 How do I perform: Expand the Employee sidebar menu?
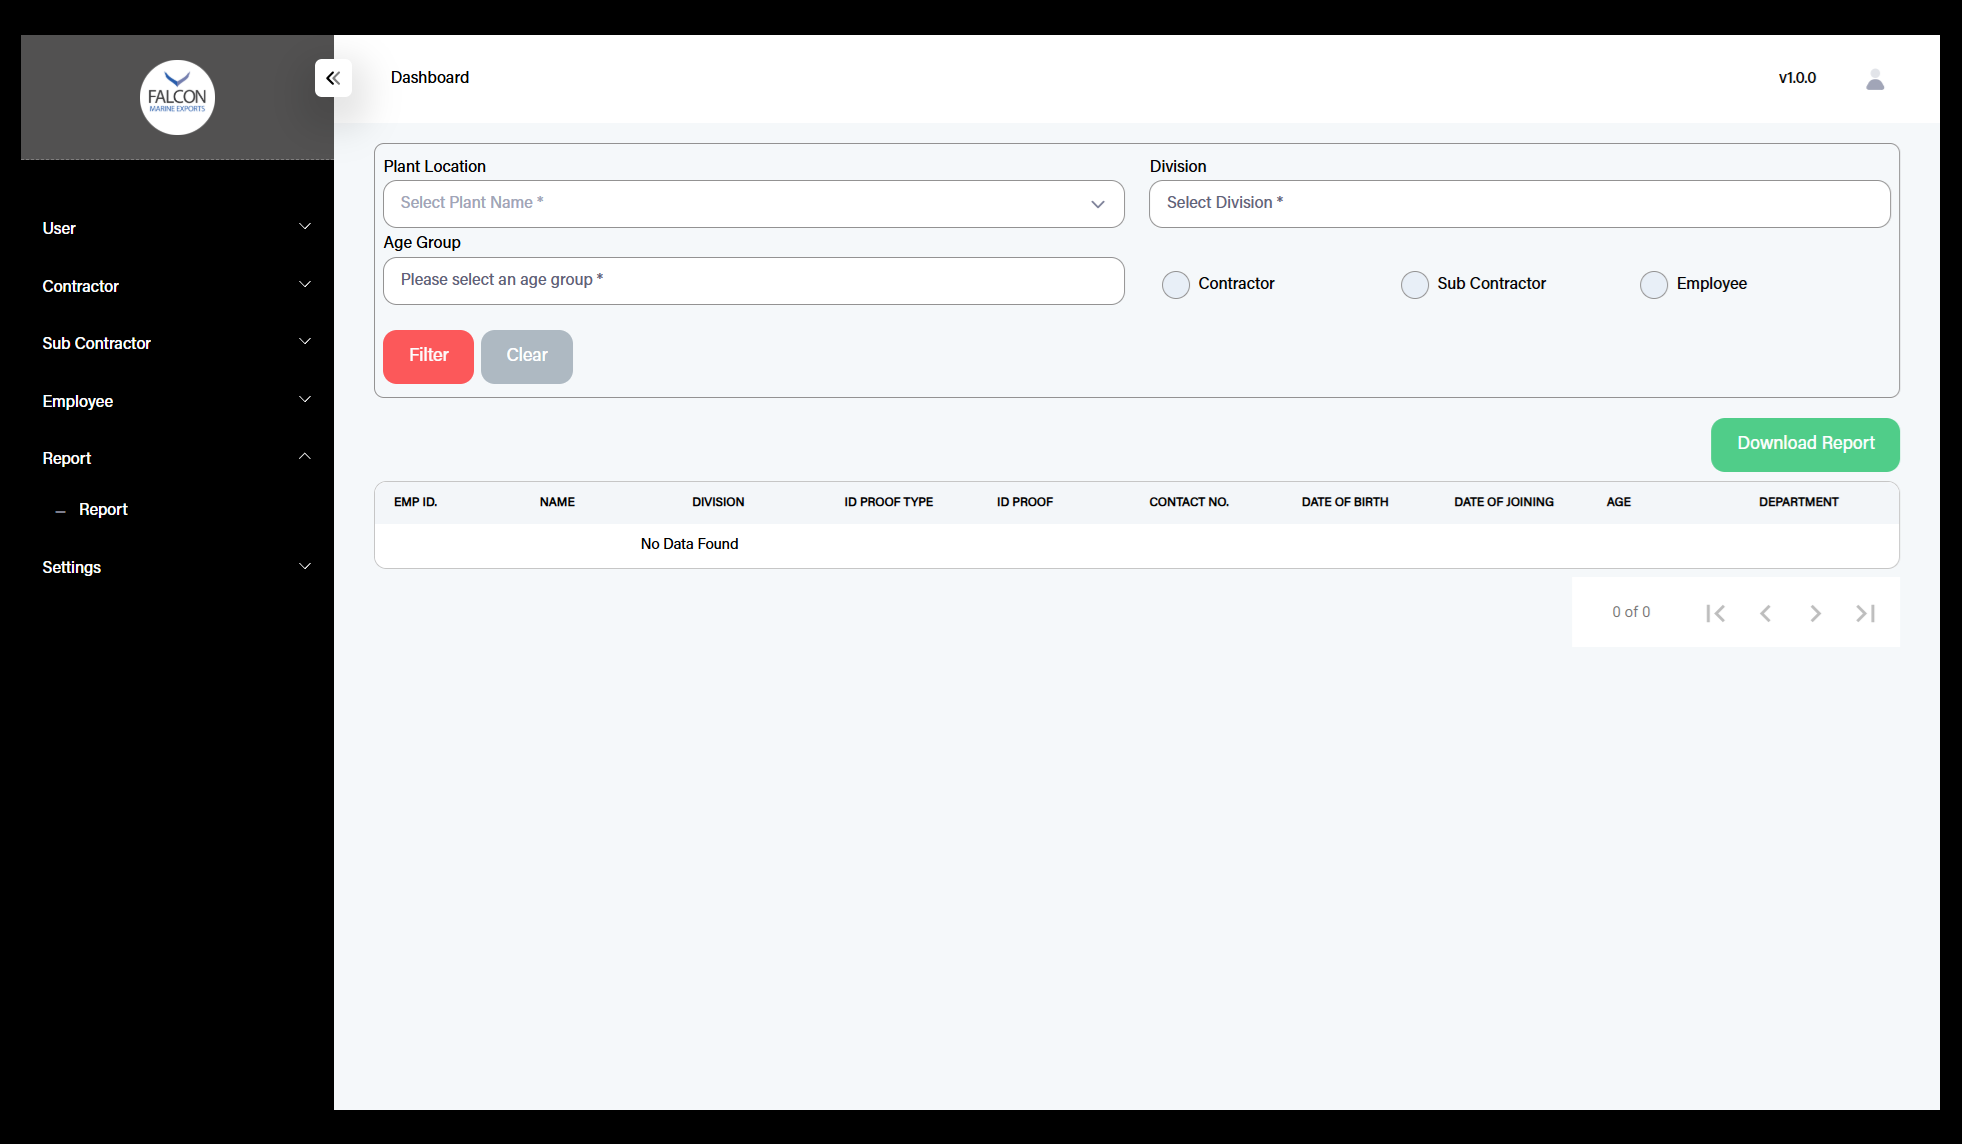pos(177,401)
